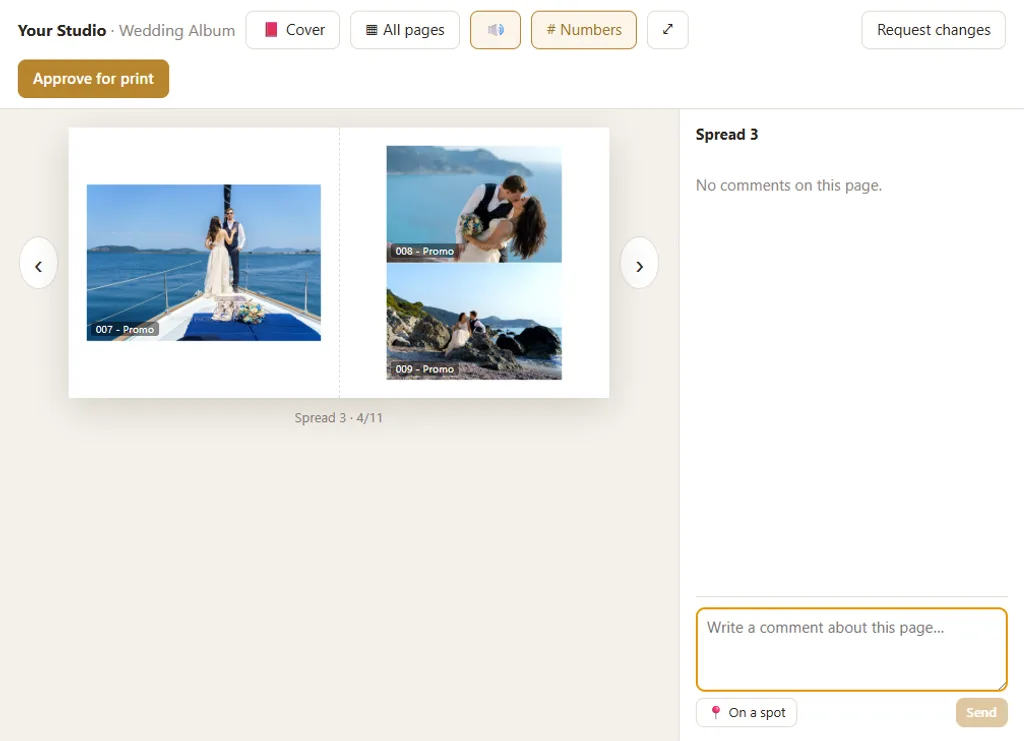Click the red book Cover icon
Image resolution: width=1024 pixels, height=741 pixels.
coord(271,30)
